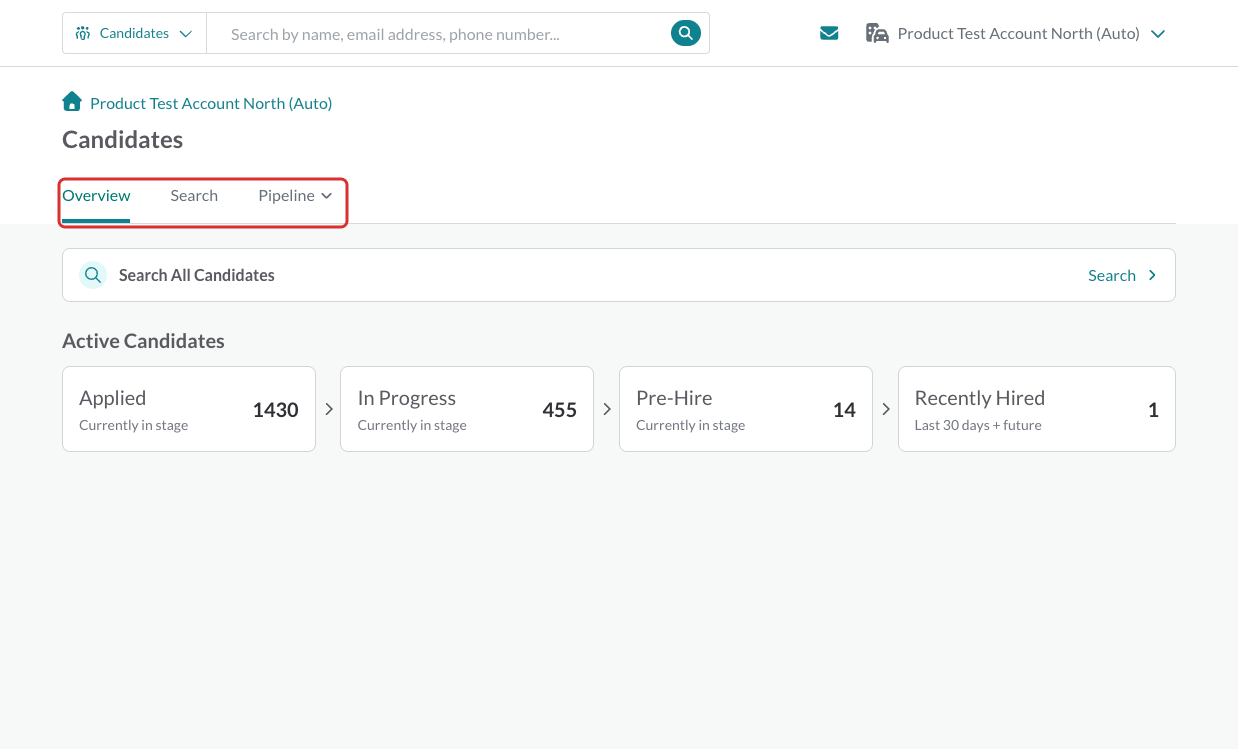Click the 14 pre-hire count
The height and width of the screenshot is (749, 1238).
844,410
